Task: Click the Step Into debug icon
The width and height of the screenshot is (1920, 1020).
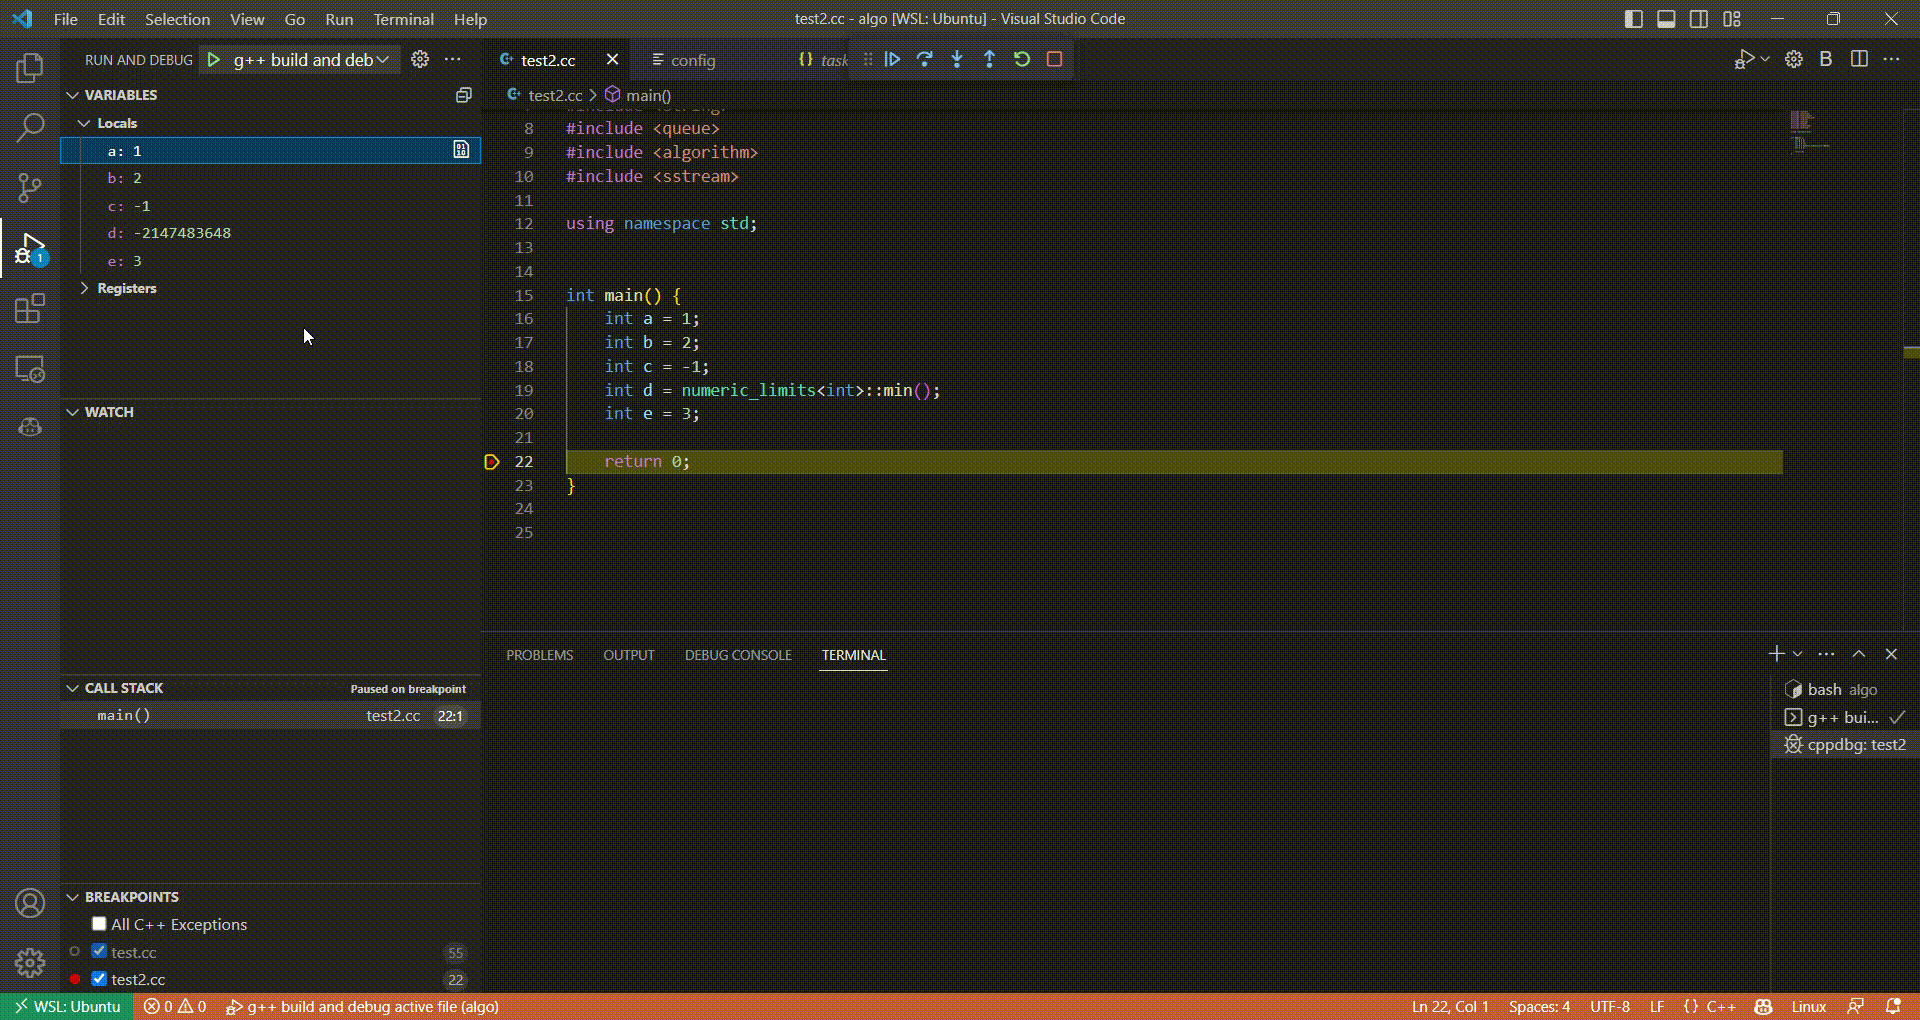Action: pyautogui.click(x=957, y=60)
